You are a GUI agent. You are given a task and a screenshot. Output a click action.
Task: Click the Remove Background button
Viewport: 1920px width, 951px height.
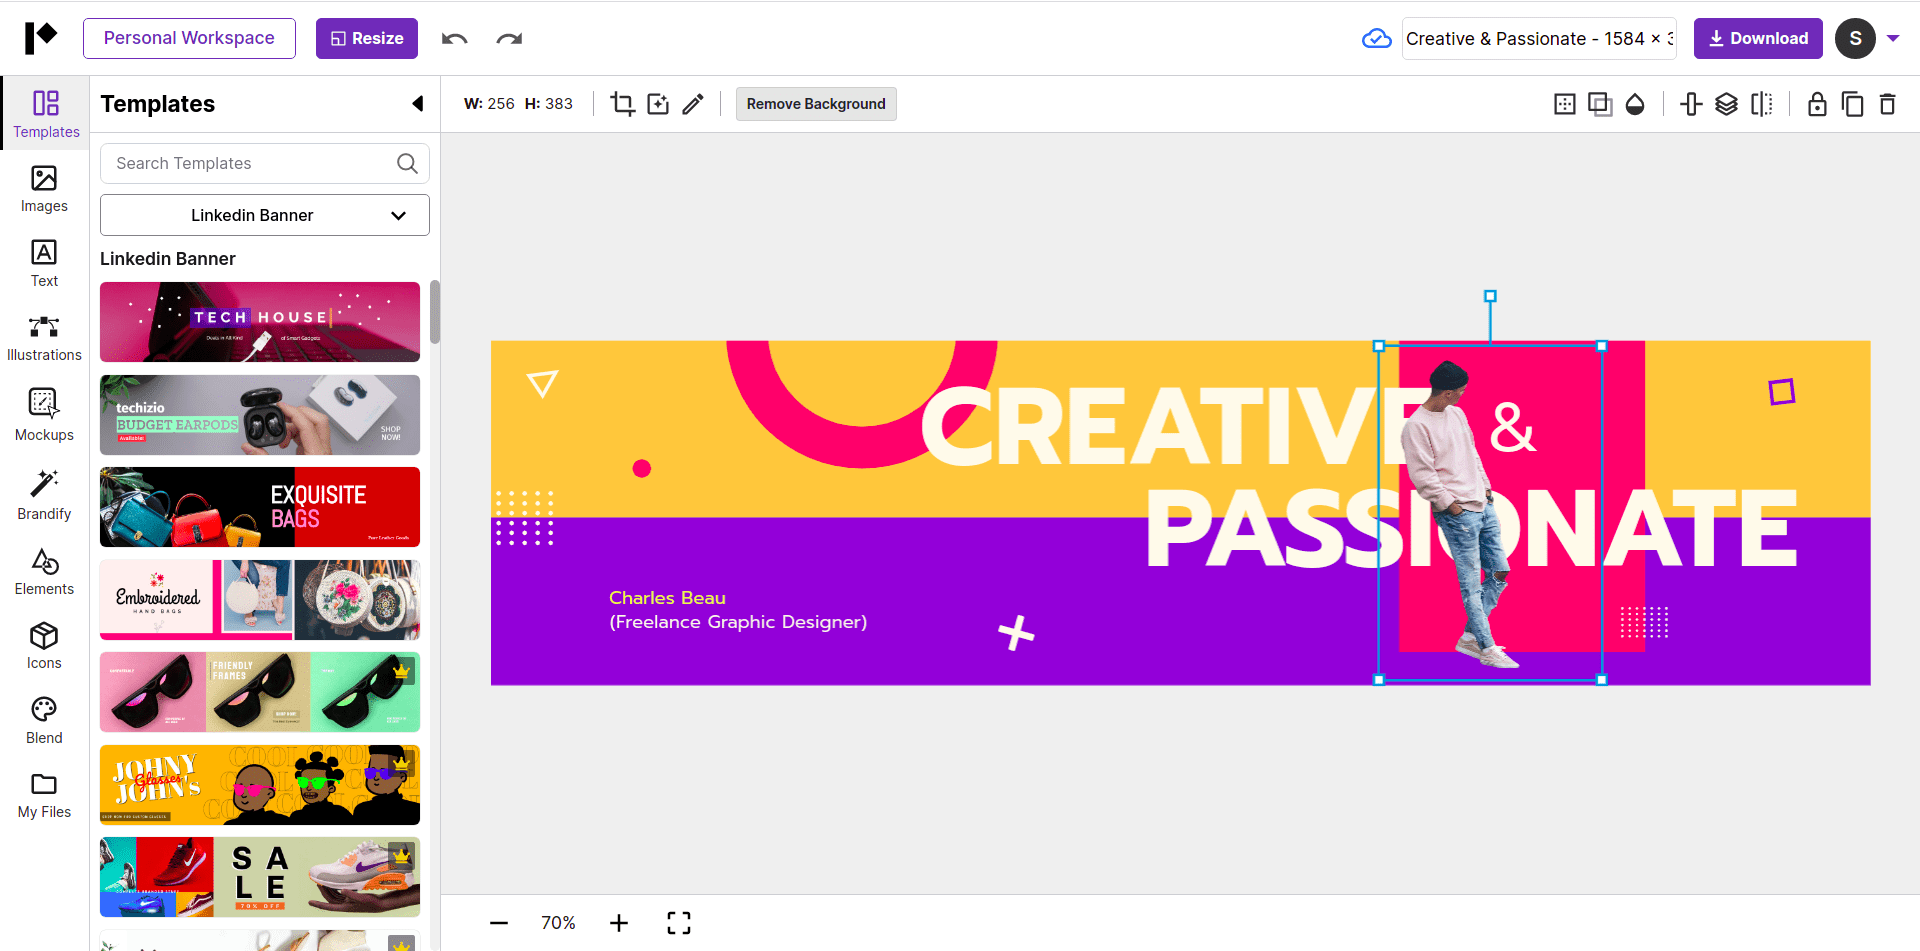815,103
